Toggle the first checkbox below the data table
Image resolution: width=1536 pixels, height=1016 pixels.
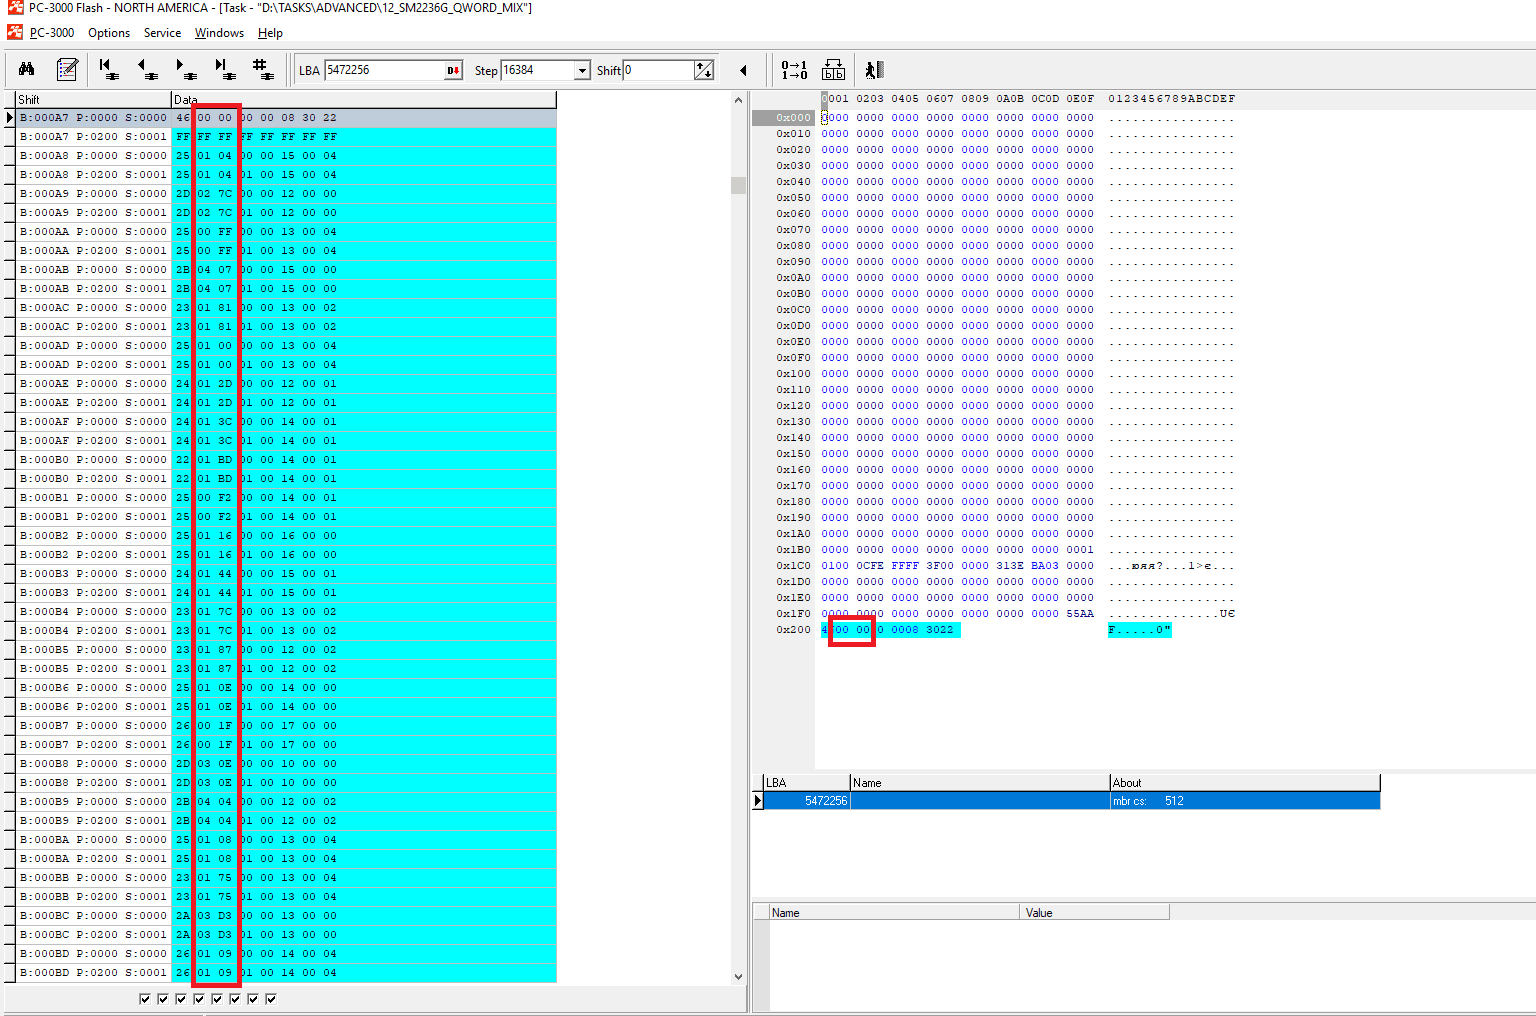click(145, 999)
